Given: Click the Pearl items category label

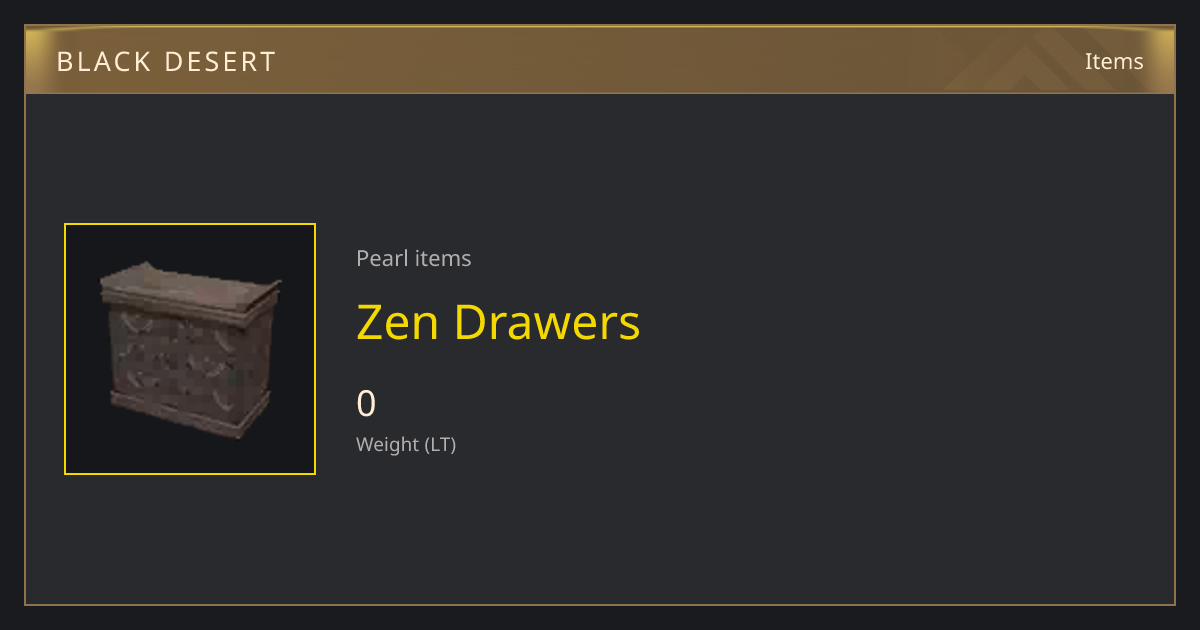Looking at the screenshot, I should 414,258.
